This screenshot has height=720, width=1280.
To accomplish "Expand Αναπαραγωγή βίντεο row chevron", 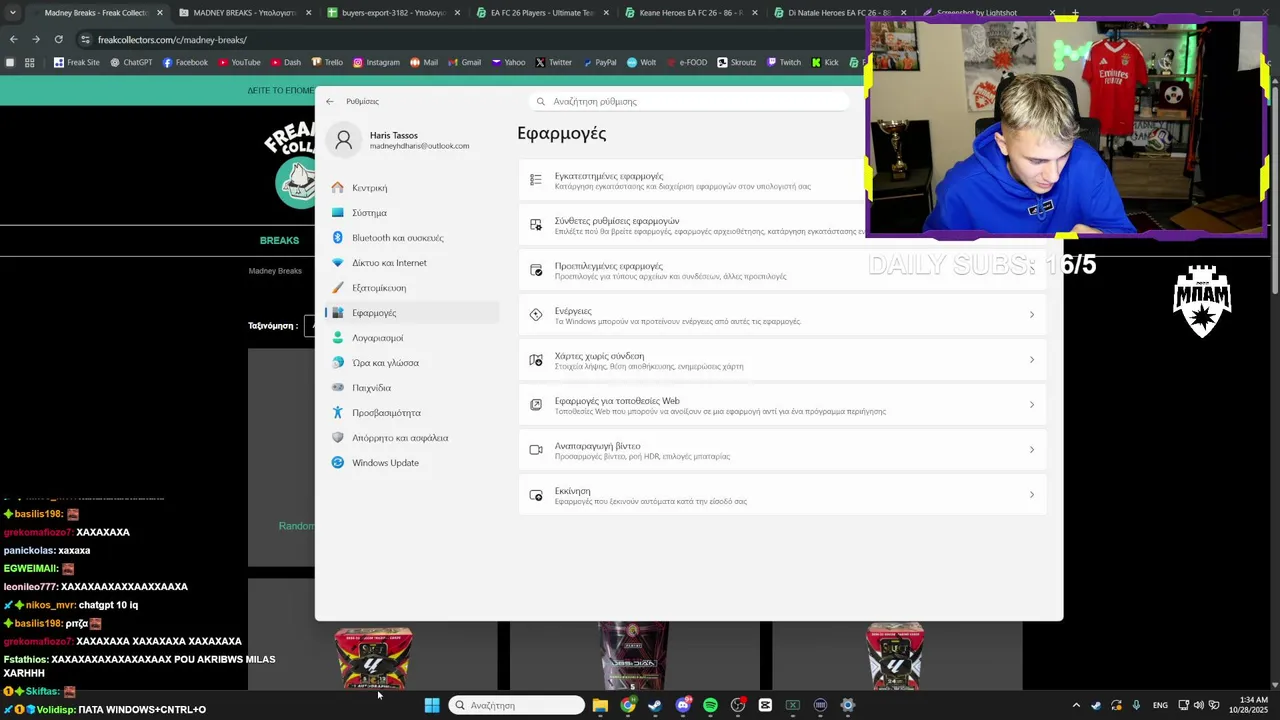I will 1032,450.
